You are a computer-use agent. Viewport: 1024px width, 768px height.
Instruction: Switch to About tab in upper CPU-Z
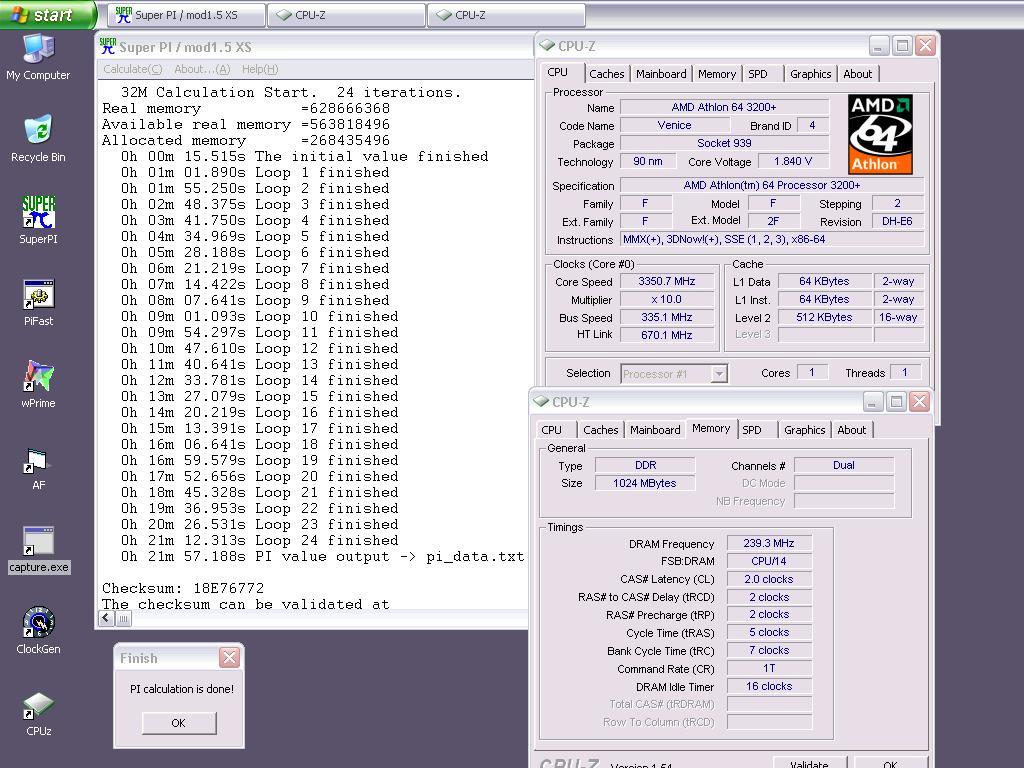857,74
